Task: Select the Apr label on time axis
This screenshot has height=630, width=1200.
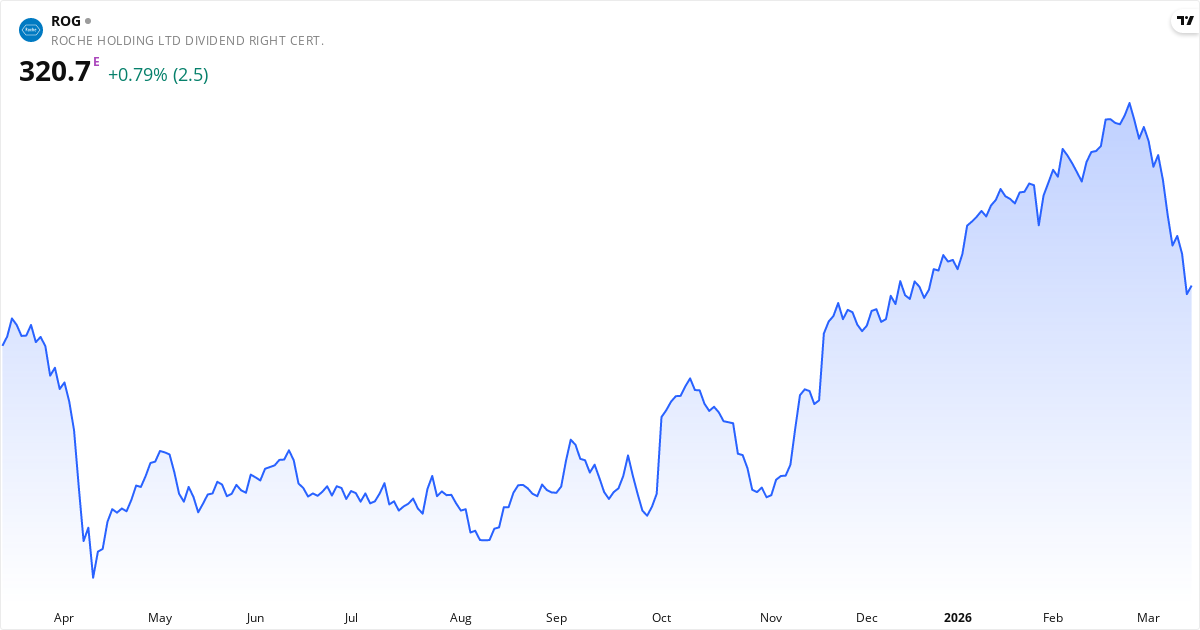Action: click(x=64, y=618)
